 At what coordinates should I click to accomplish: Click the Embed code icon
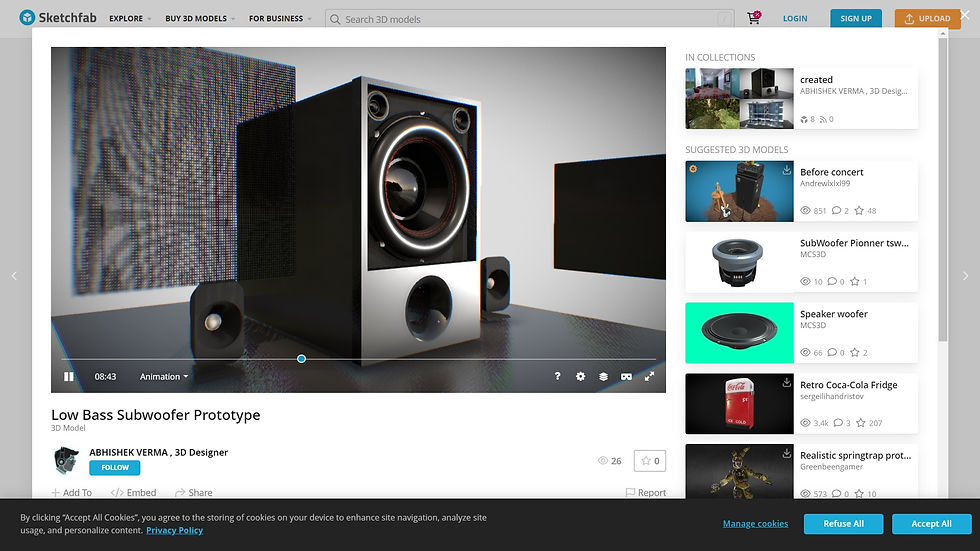point(117,492)
